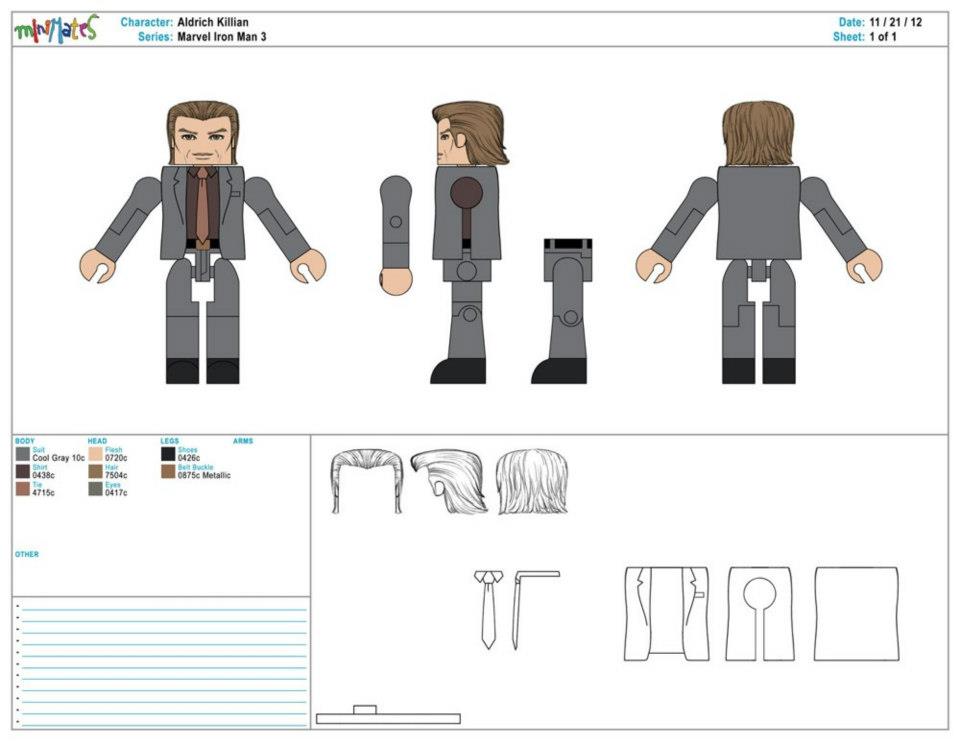Click the detached gray arm drawing

(x=396, y=238)
